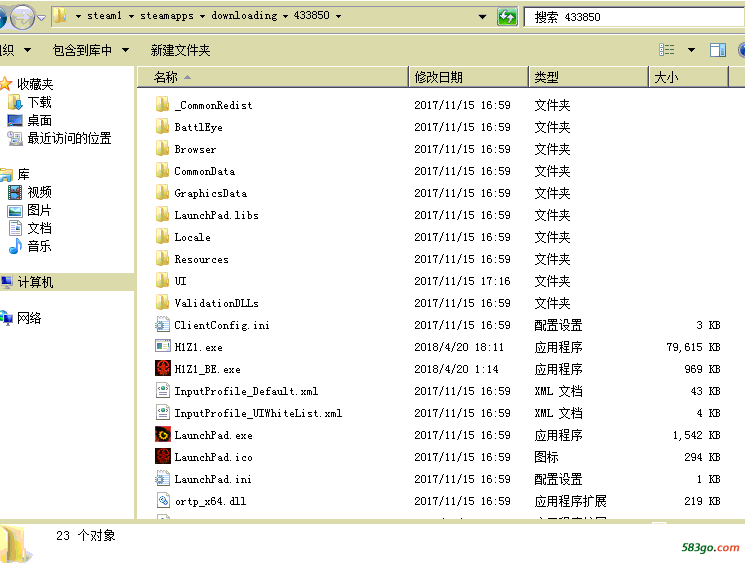The height and width of the screenshot is (563, 745).
Task: Select 桌面 in navigation pane
Action: (39, 120)
